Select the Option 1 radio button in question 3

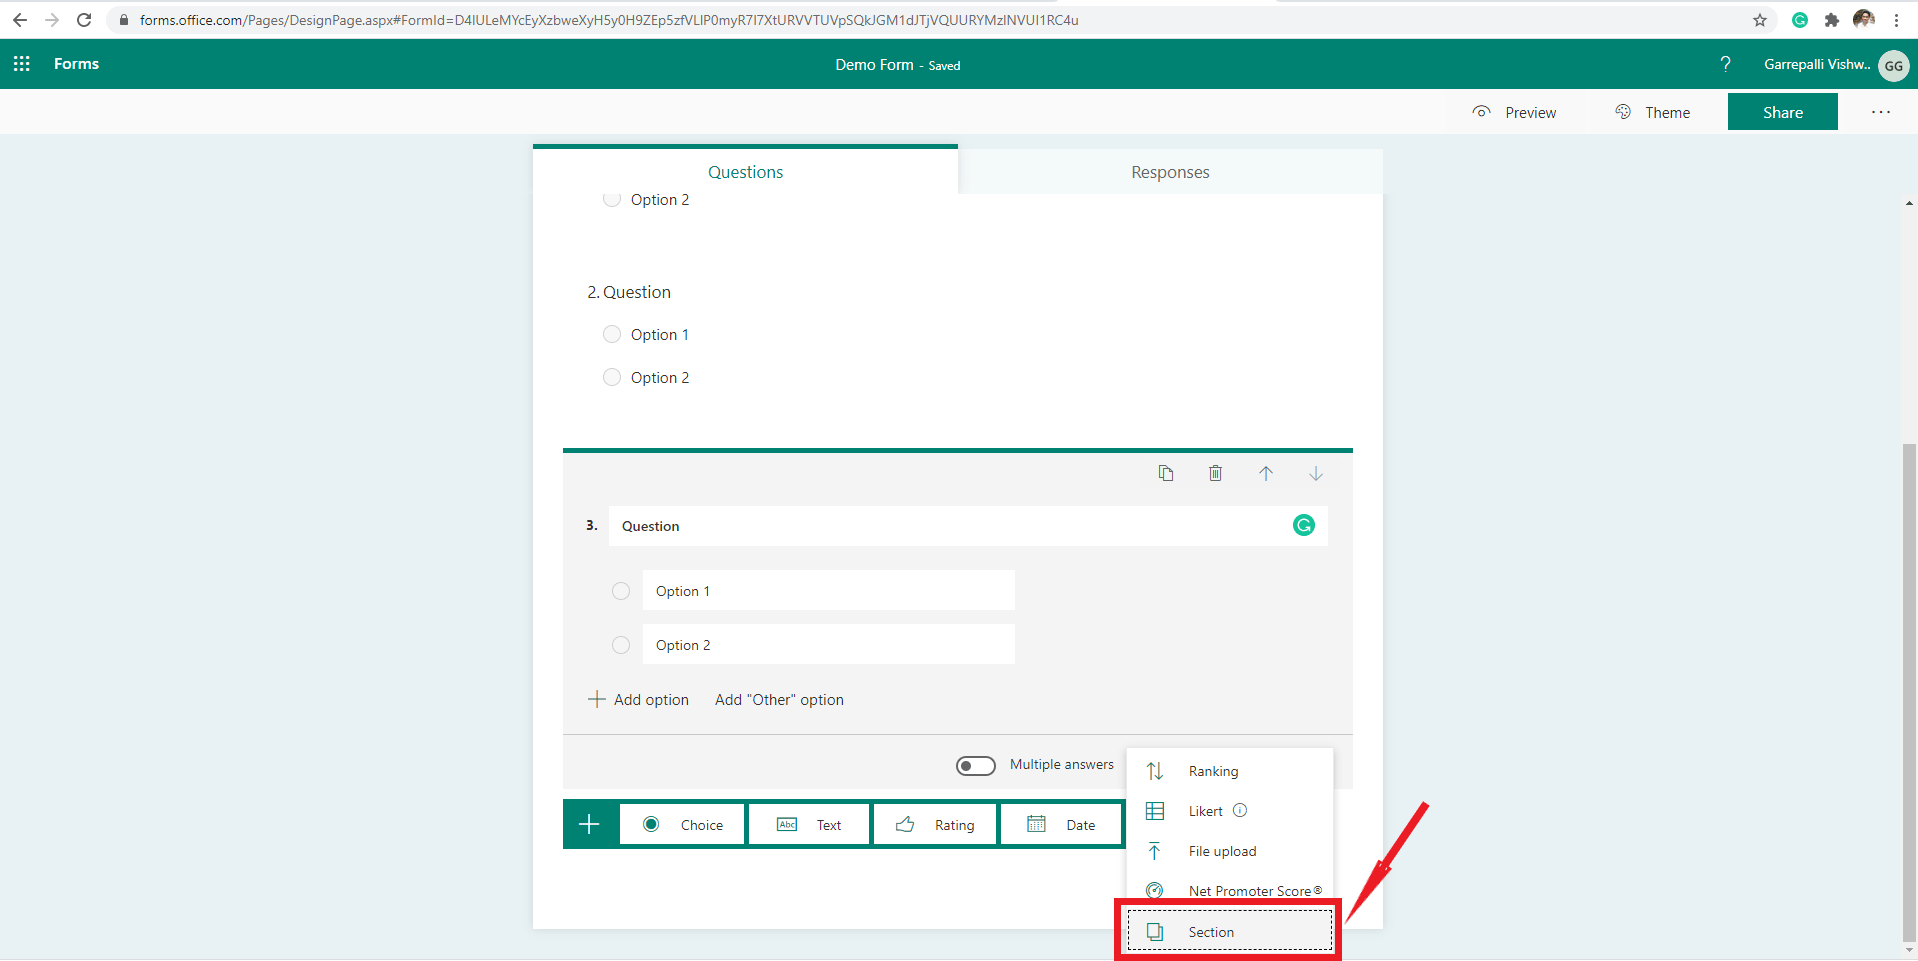[620, 590]
